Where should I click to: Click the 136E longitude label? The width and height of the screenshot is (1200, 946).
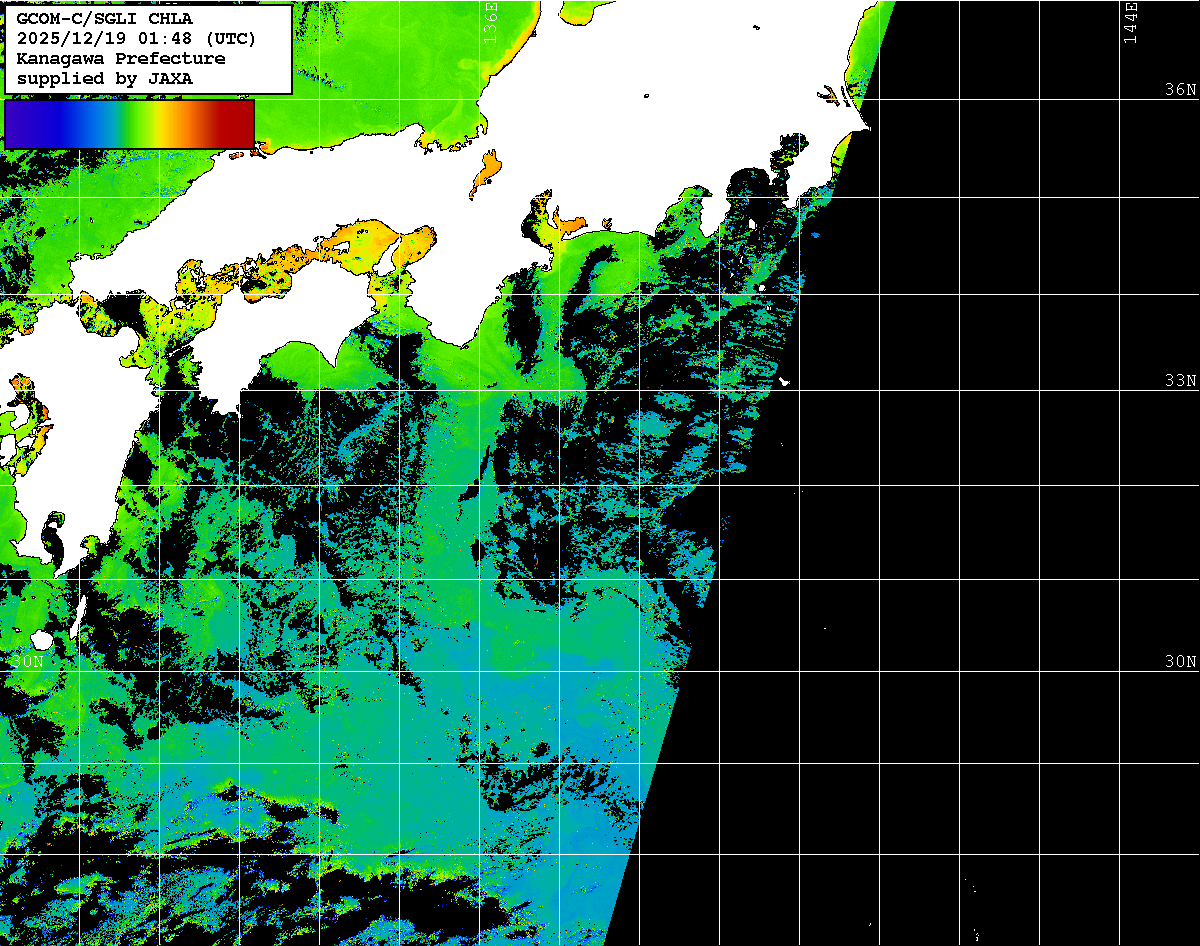(x=490, y=22)
